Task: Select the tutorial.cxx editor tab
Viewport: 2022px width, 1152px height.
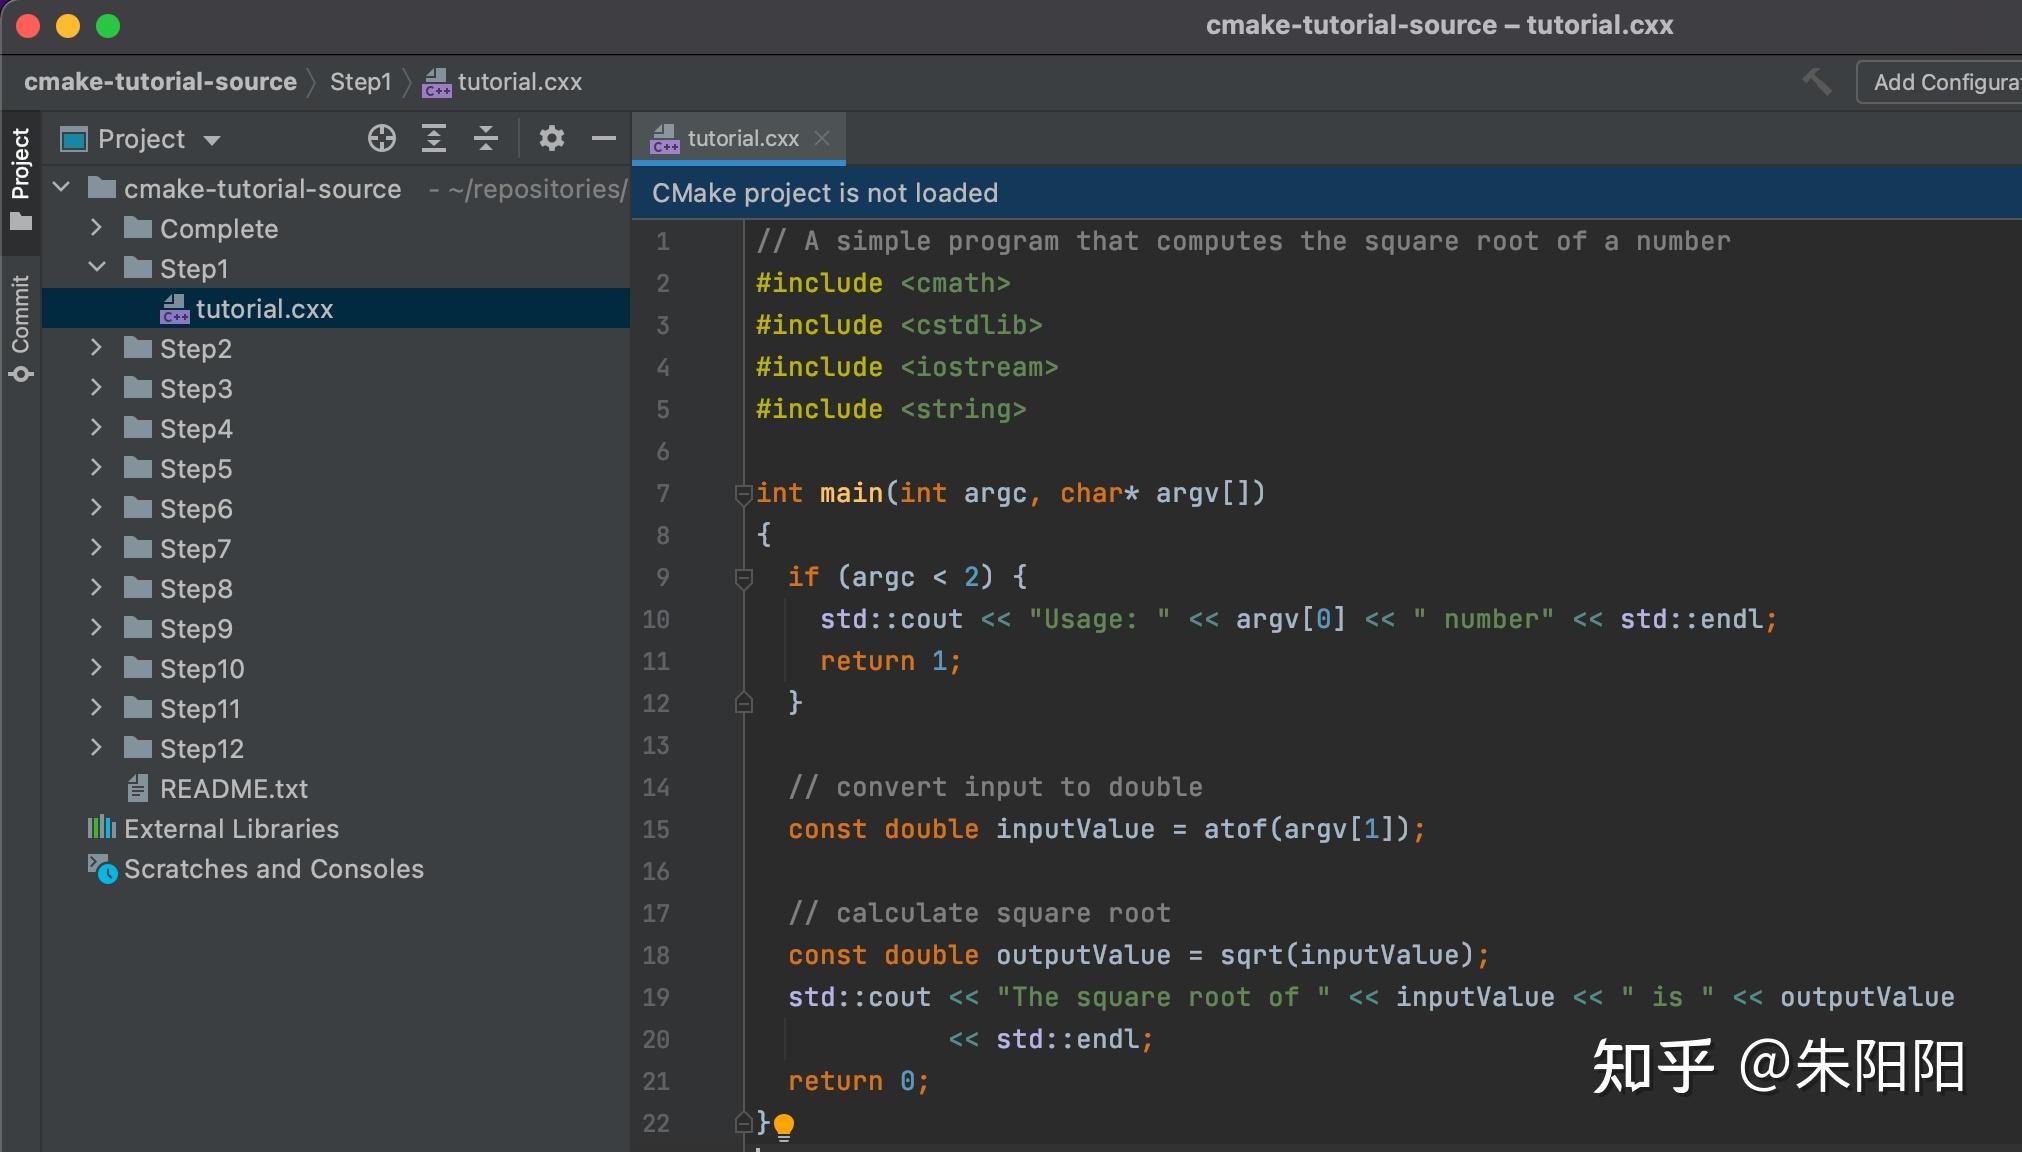Action: [x=742, y=137]
